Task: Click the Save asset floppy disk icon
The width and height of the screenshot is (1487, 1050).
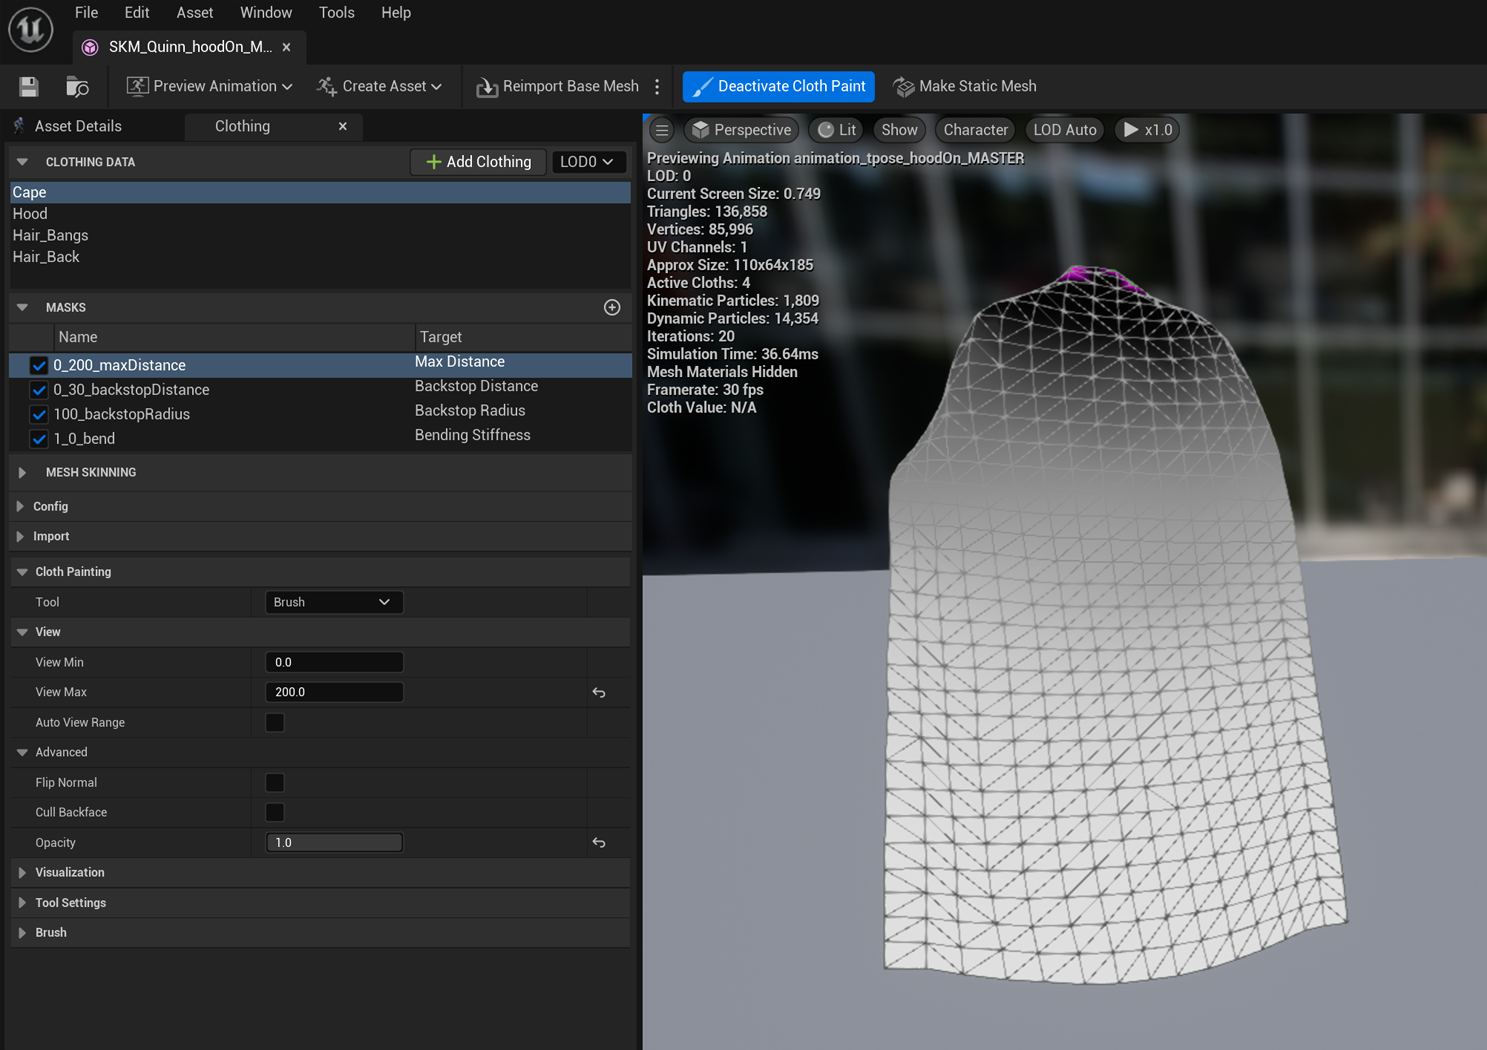Action: pos(29,87)
